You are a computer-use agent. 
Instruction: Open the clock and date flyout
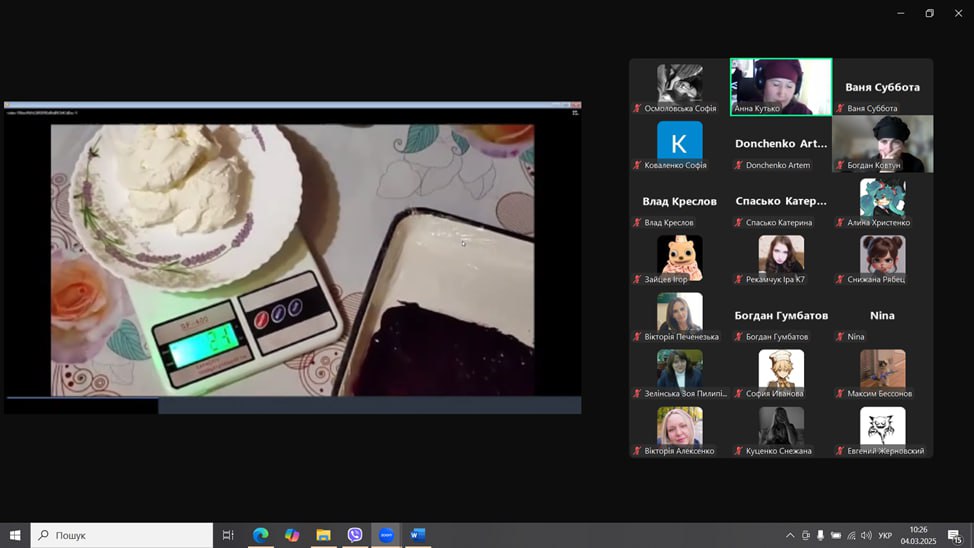coord(918,535)
